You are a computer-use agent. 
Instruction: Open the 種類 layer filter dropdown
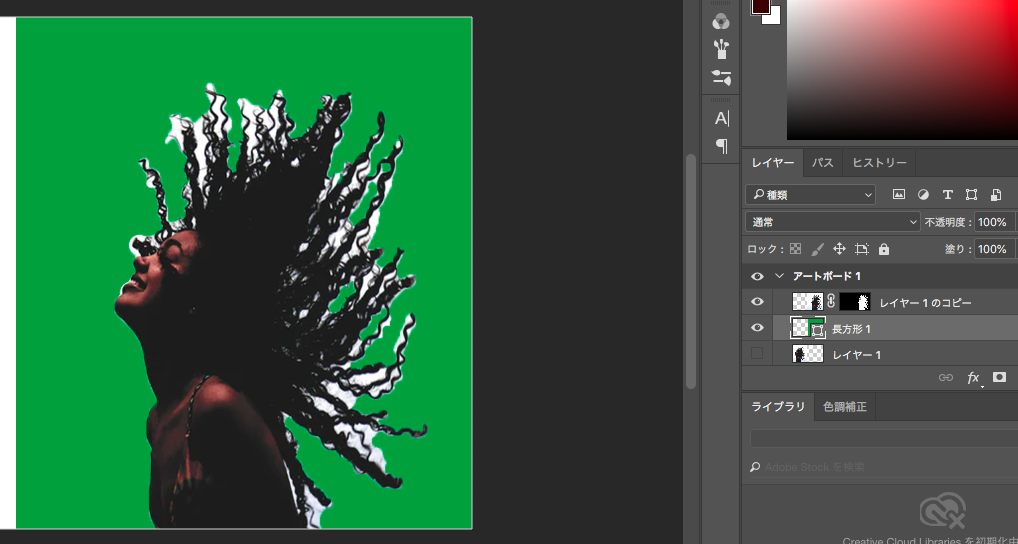(811, 195)
